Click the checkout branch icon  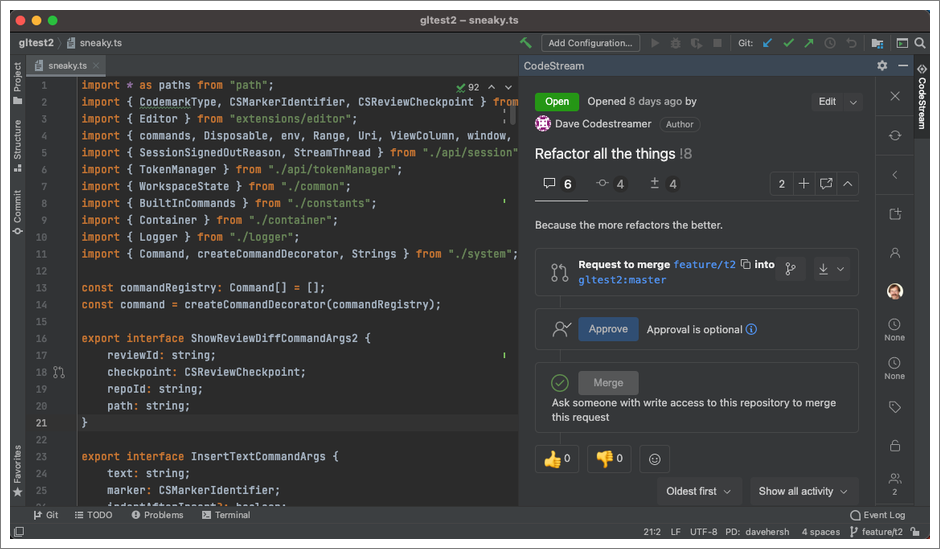pyautogui.click(x=791, y=269)
